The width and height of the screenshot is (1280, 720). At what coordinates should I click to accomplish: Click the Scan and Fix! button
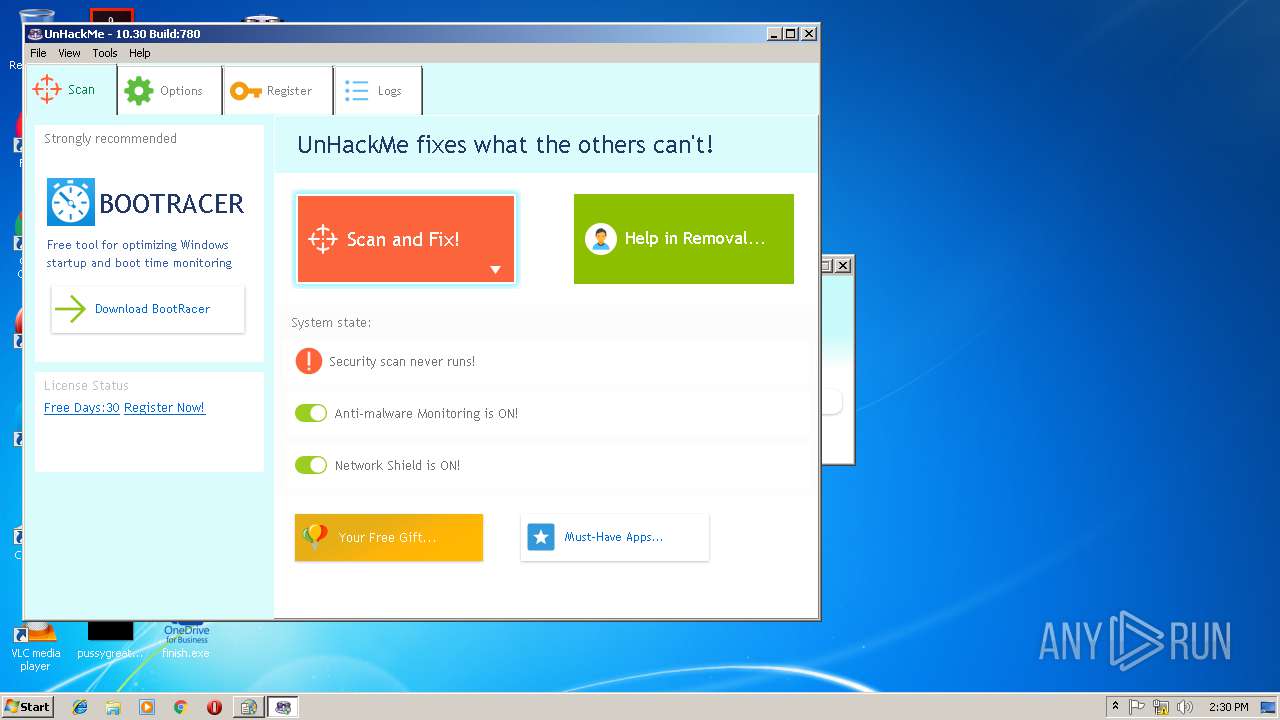click(406, 239)
